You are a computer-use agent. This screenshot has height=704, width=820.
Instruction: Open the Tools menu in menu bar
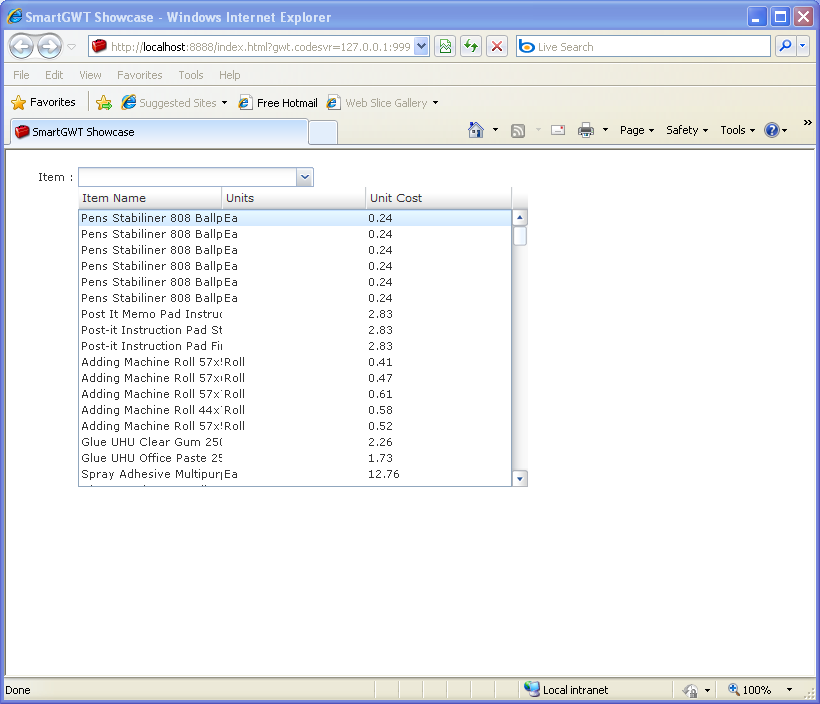[x=191, y=75]
